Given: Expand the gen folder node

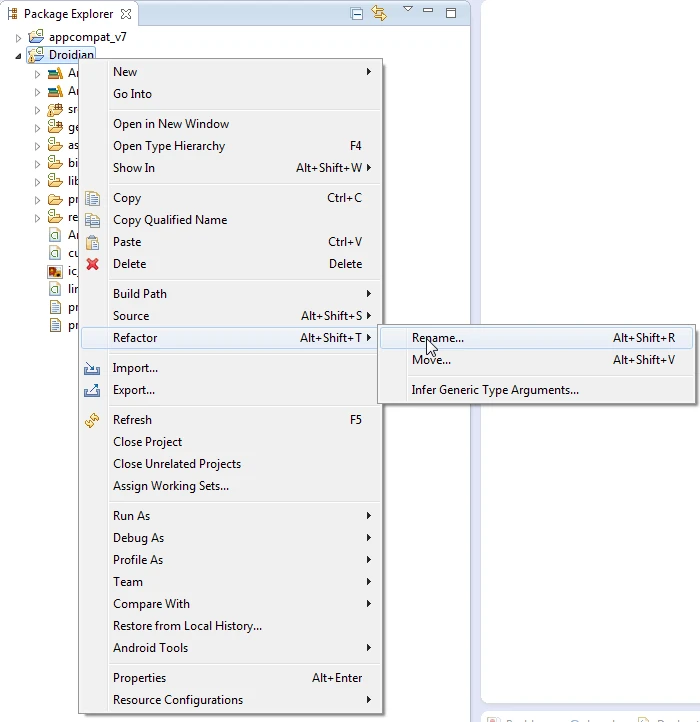Looking at the screenshot, I should tap(37, 128).
